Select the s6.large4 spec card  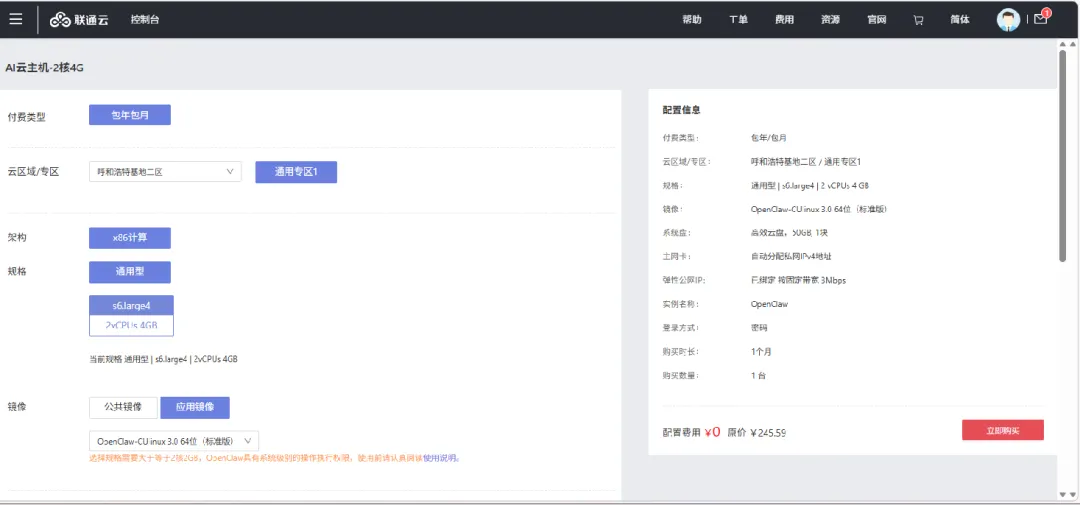(x=132, y=316)
